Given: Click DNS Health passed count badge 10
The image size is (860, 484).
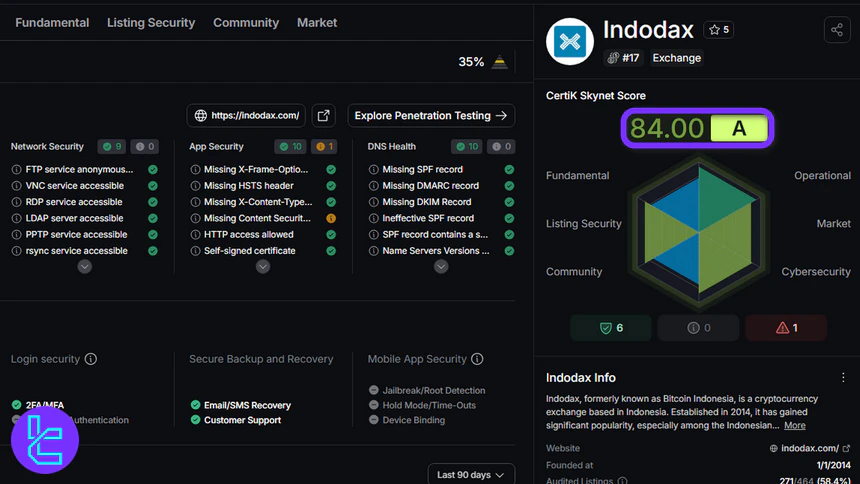Looking at the screenshot, I should coord(467,147).
